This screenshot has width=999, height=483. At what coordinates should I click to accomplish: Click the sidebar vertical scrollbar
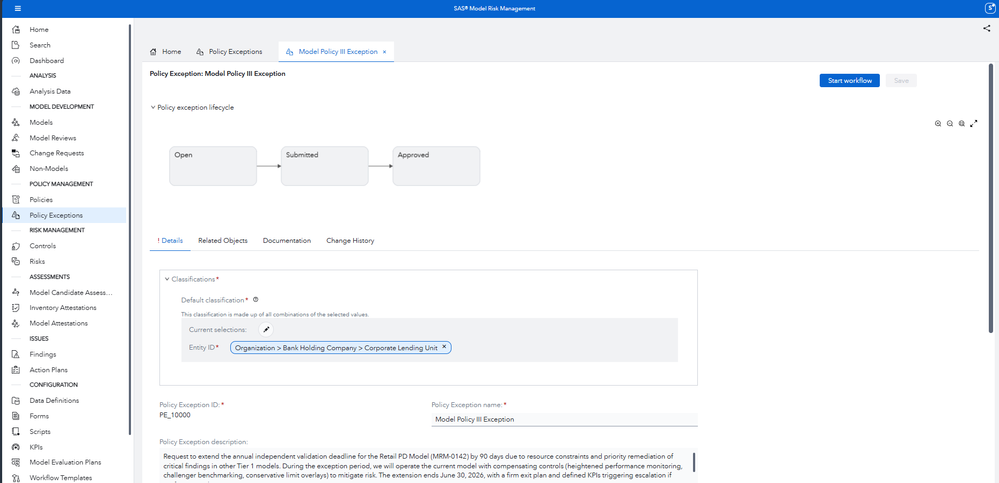[130, 229]
